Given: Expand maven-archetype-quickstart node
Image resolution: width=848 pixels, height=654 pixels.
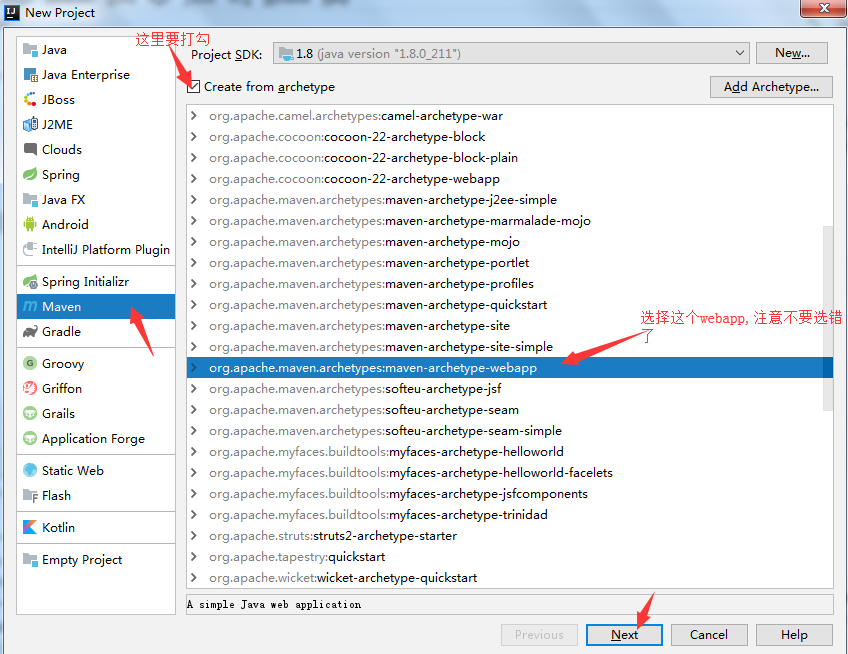Looking at the screenshot, I should tap(194, 305).
